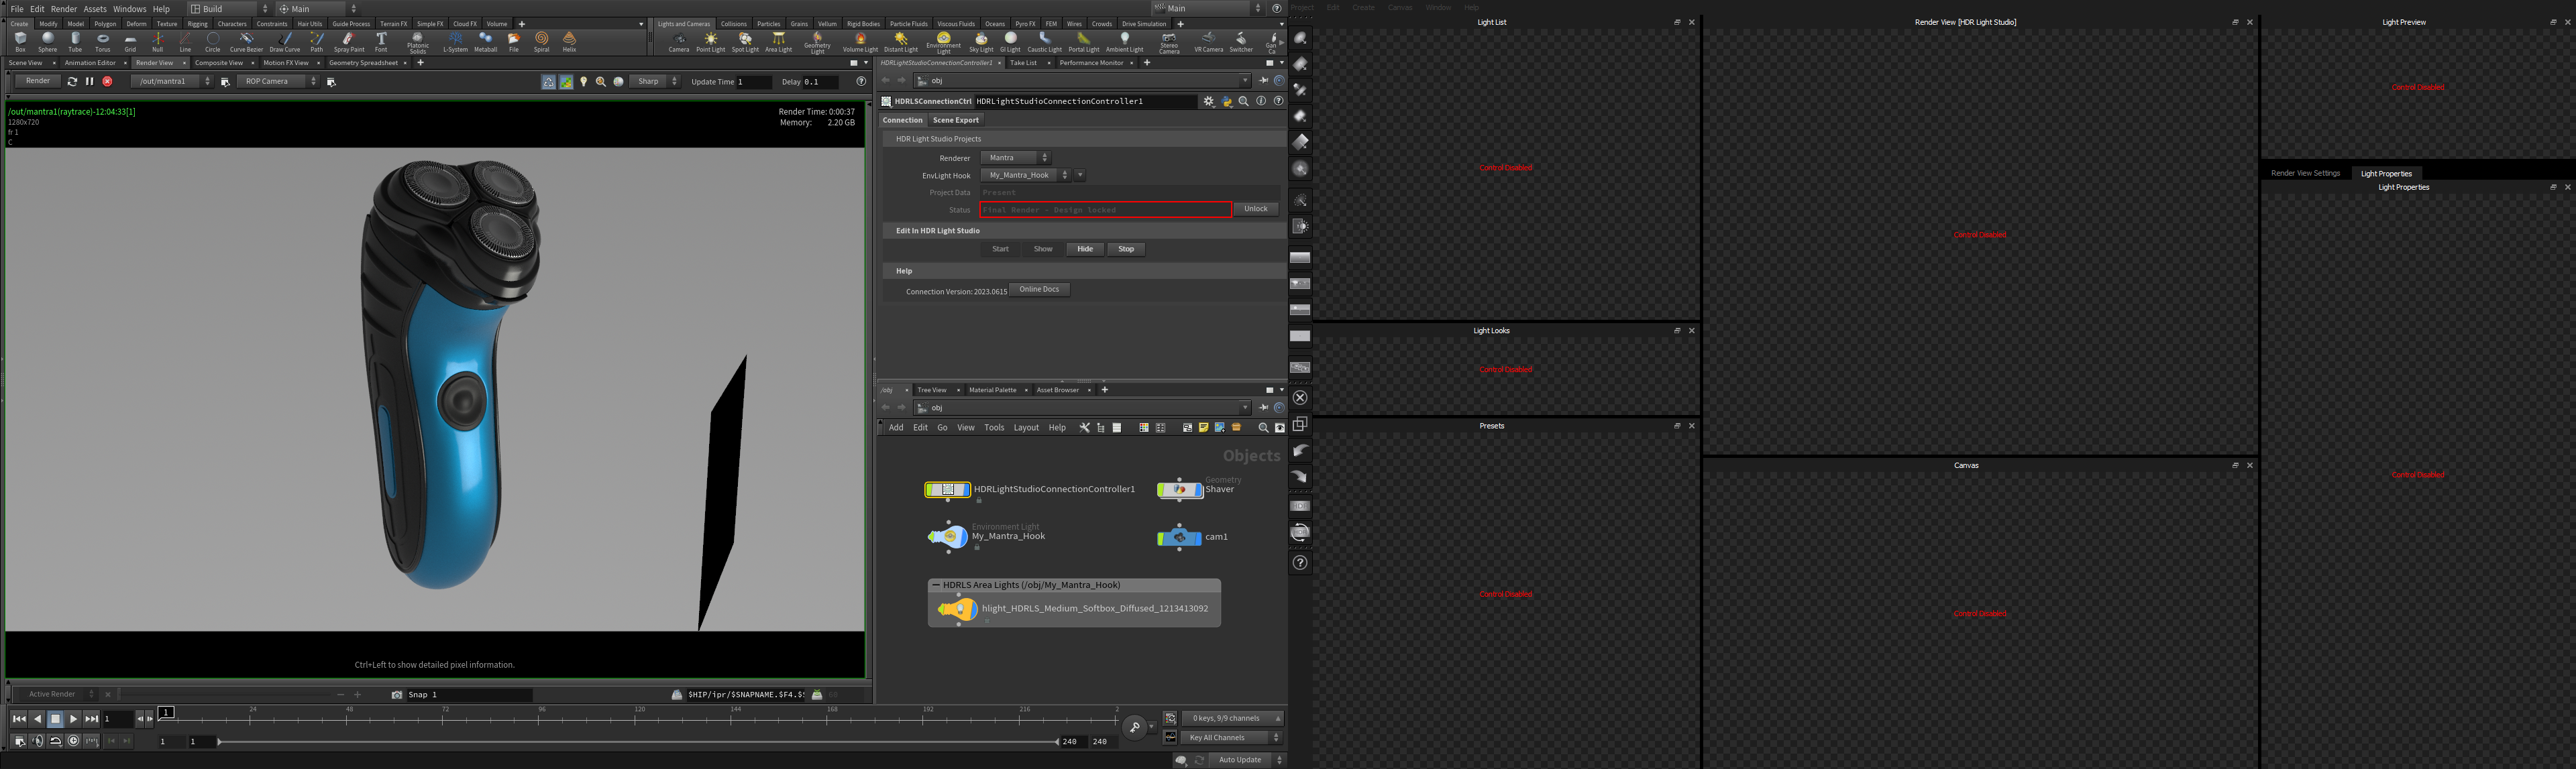Screen dimensions: 2576x769
Task: Toggle the globe render view option
Action: tap(618, 82)
